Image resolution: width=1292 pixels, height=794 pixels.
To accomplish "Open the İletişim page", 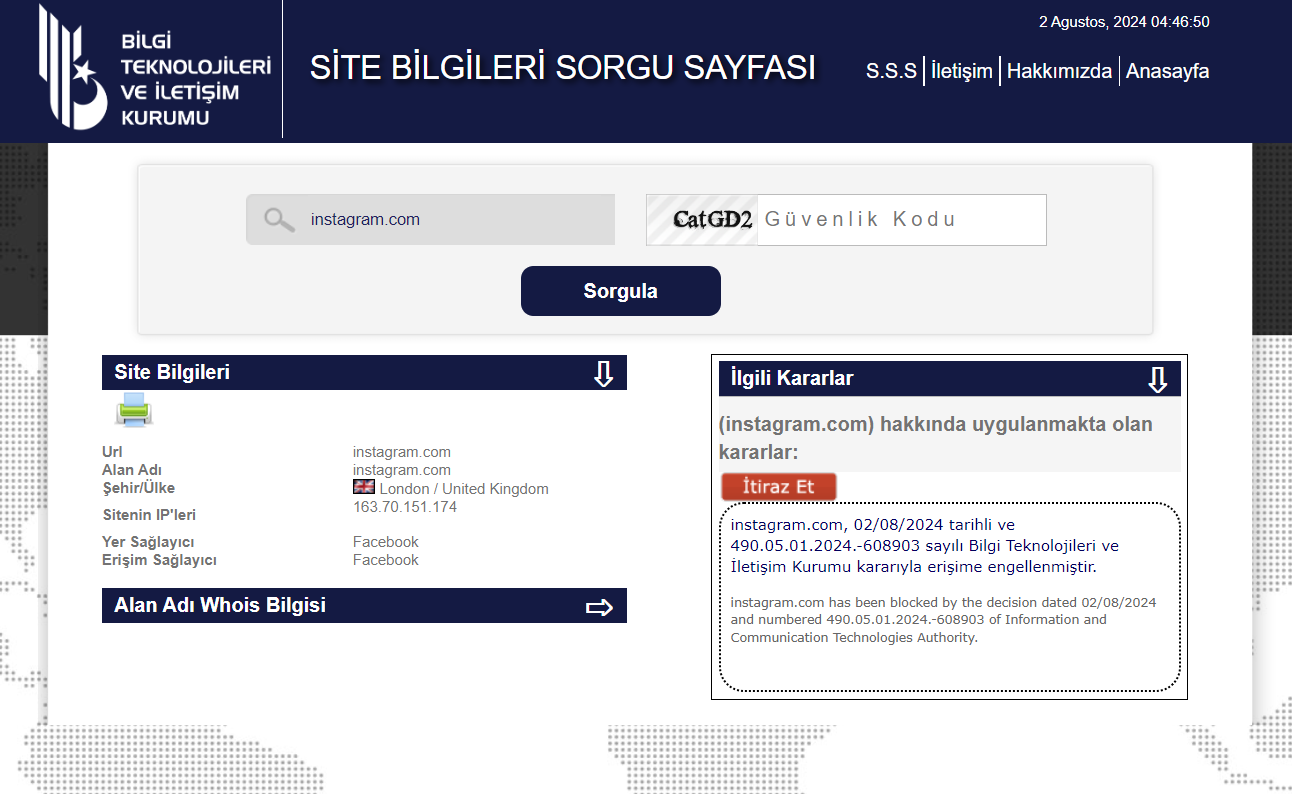I will pos(962,71).
